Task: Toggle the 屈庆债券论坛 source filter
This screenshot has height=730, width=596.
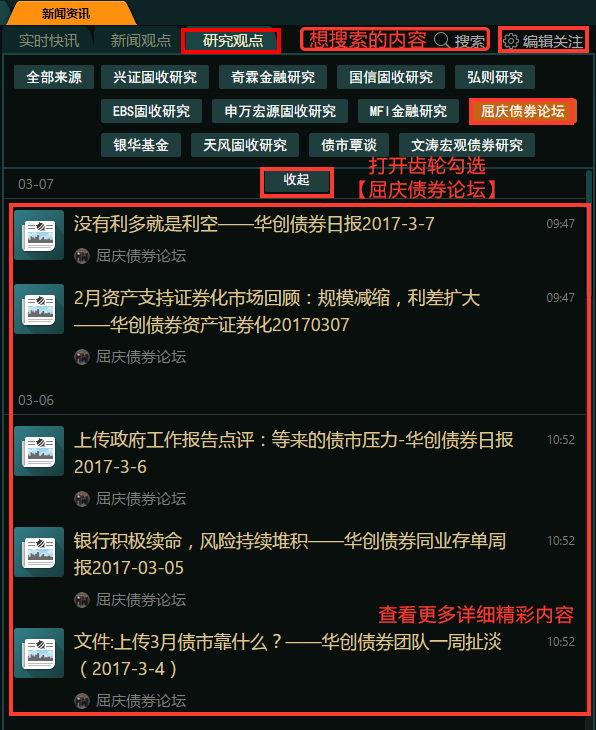Action: 522,111
